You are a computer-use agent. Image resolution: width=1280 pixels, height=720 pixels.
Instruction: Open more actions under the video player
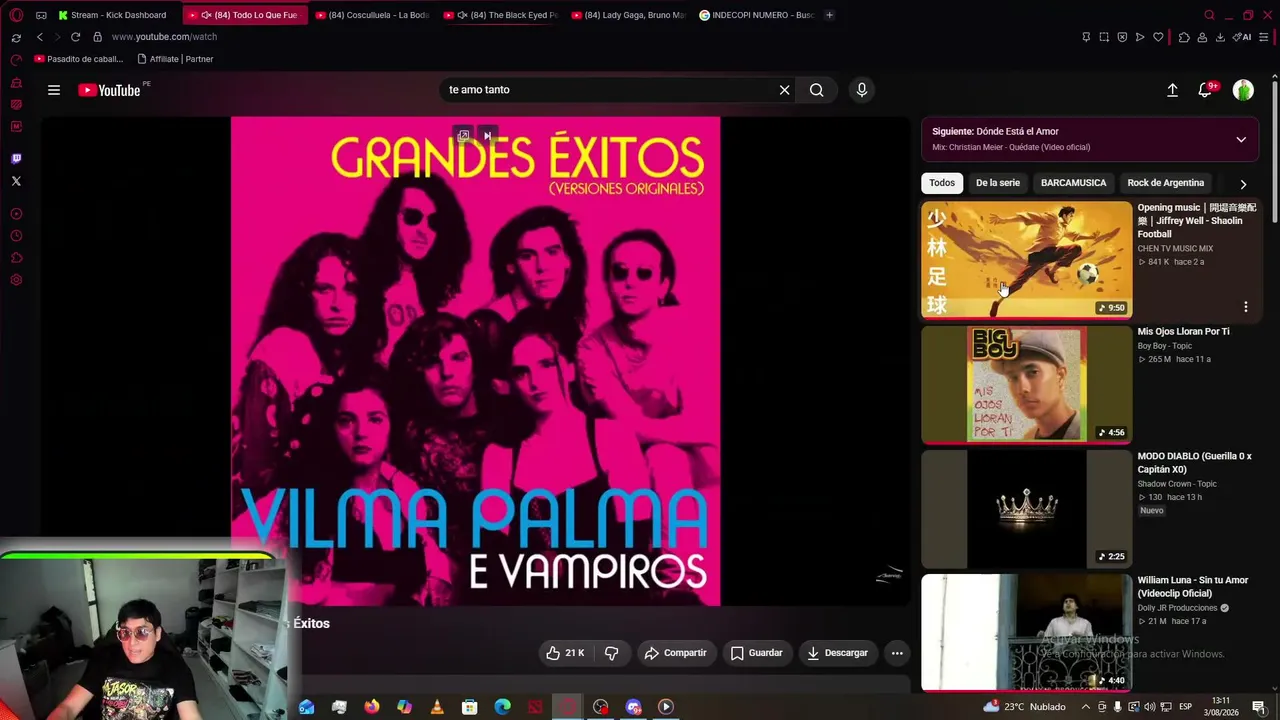tap(897, 653)
